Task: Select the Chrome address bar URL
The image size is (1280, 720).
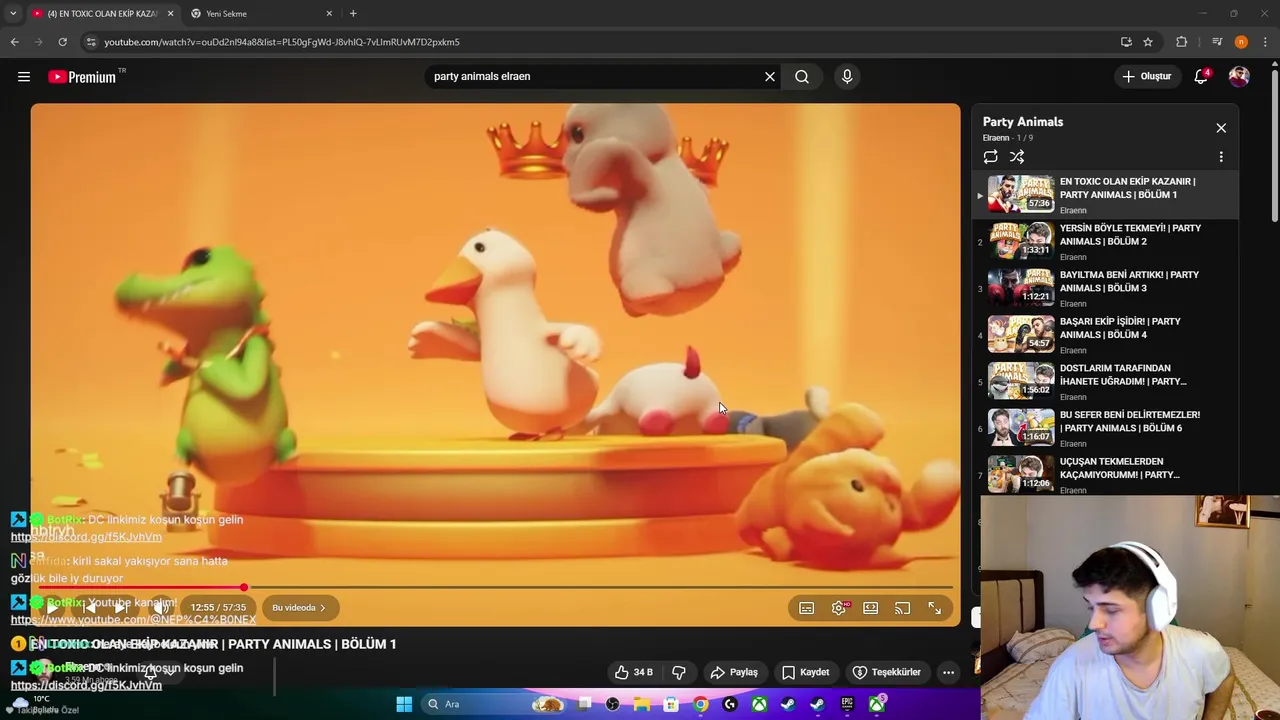Action: 282,42
